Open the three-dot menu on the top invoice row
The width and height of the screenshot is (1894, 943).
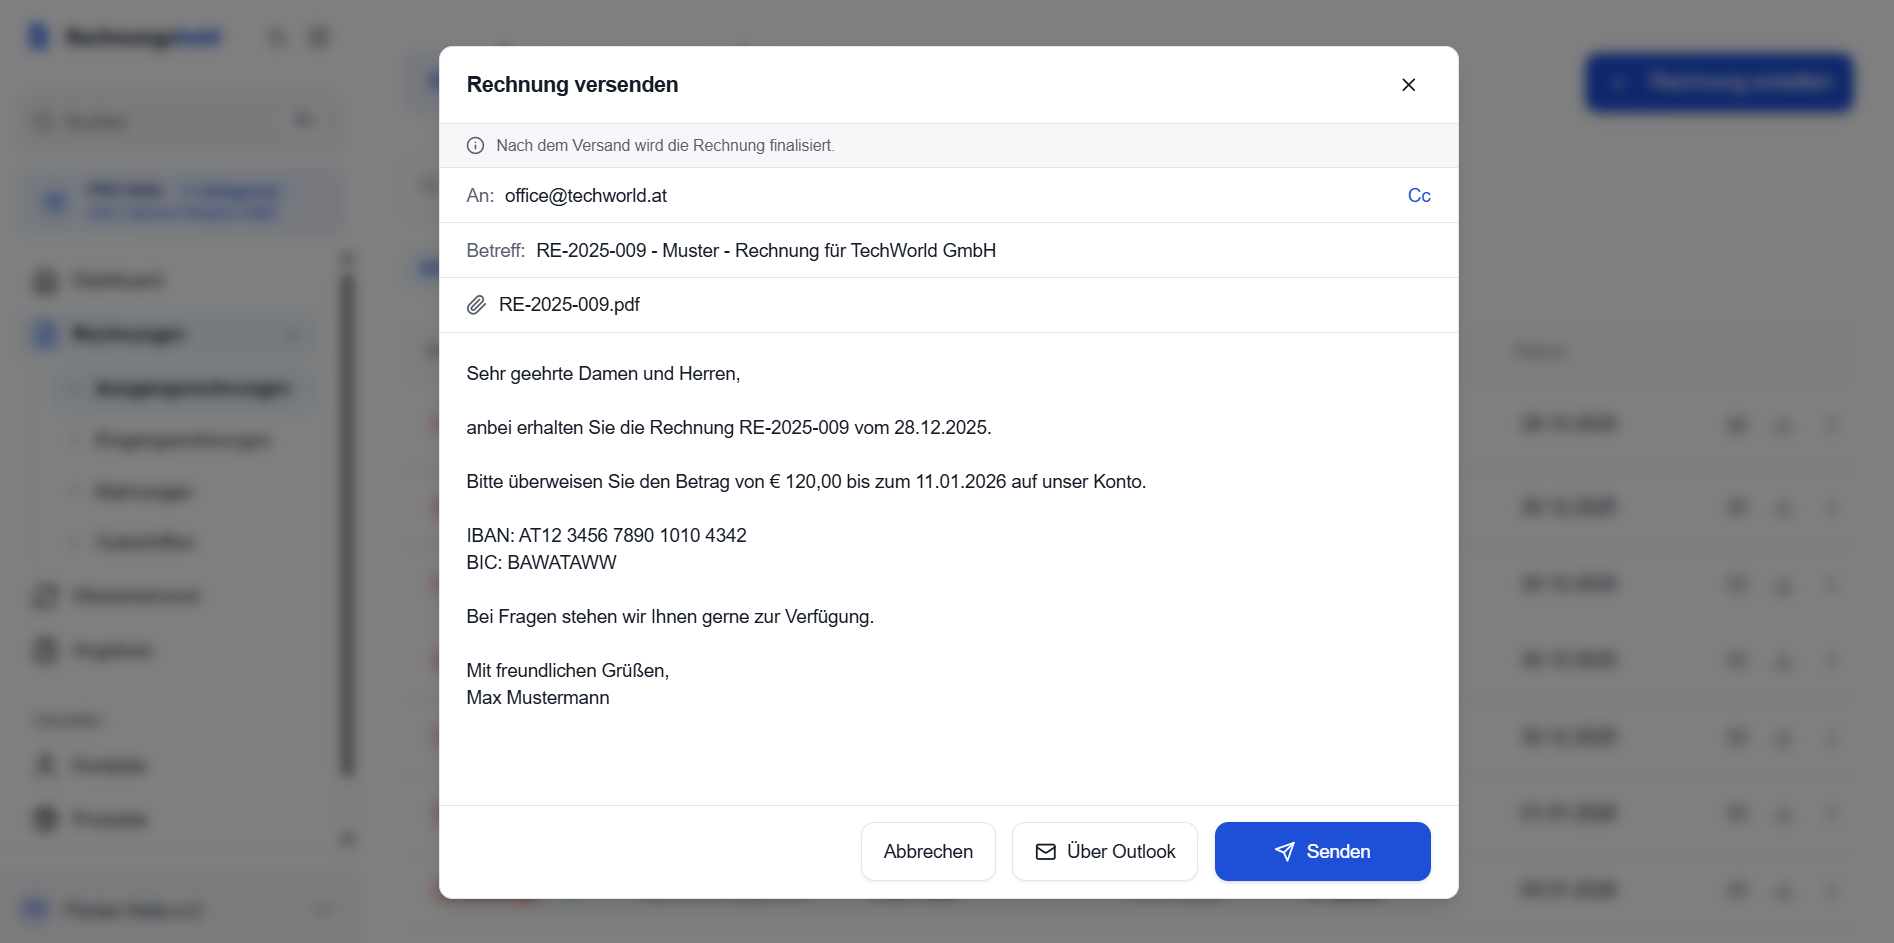coord(1834,424)
